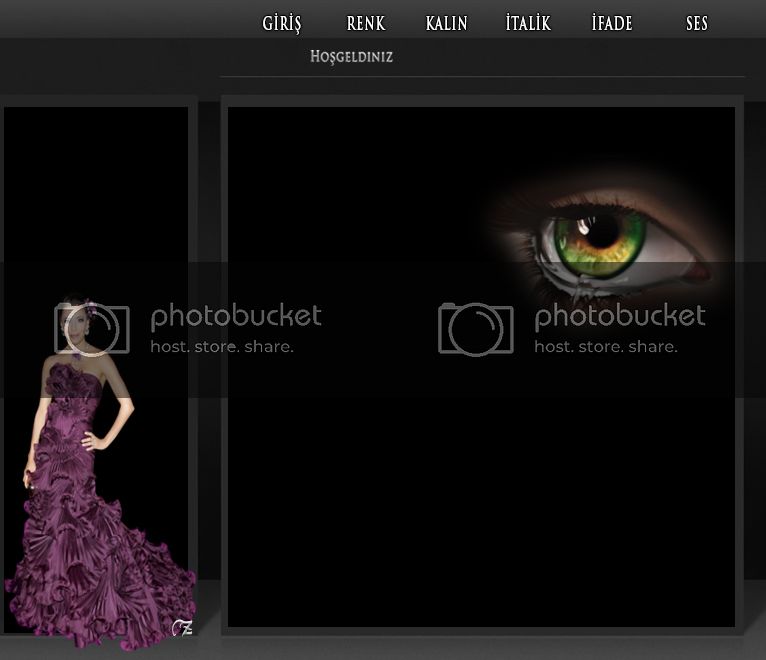Click the Hoşgeldiniz welcome text
The image size is (766, 660).
[351, 57]
